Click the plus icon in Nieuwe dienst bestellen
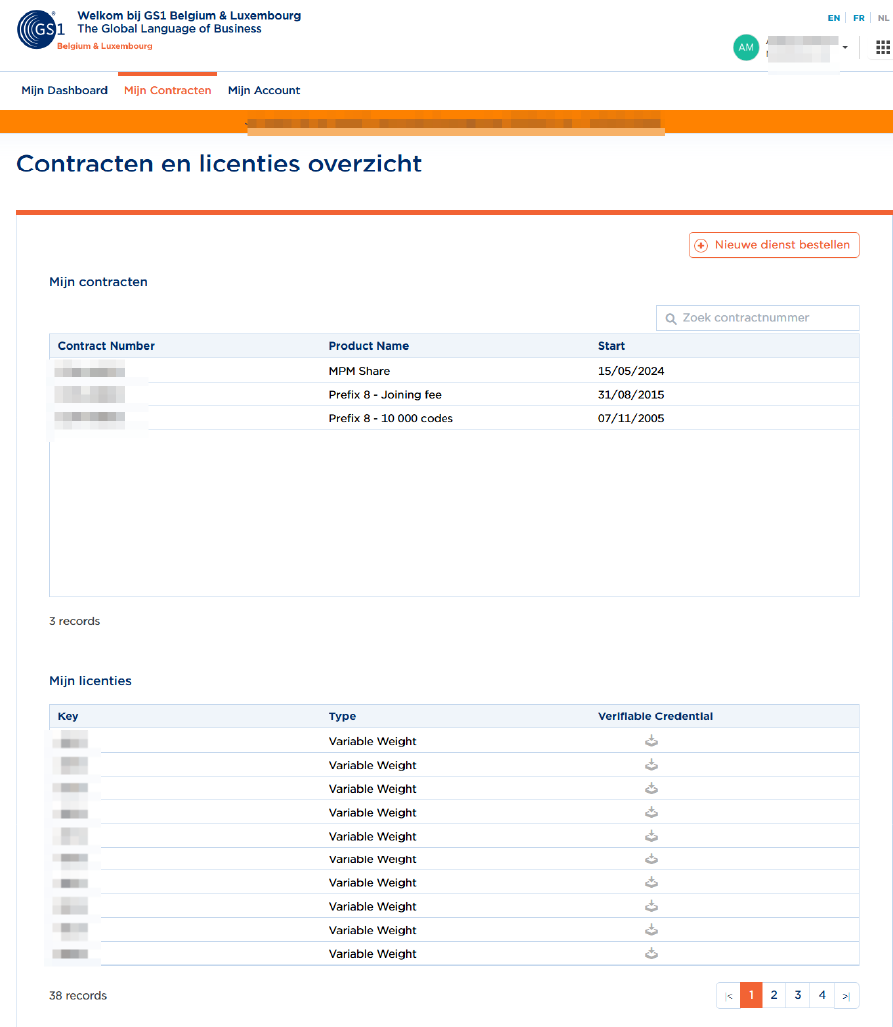Image resolution: width=893 pixels, height=1027 pixels. coord(701,246)
